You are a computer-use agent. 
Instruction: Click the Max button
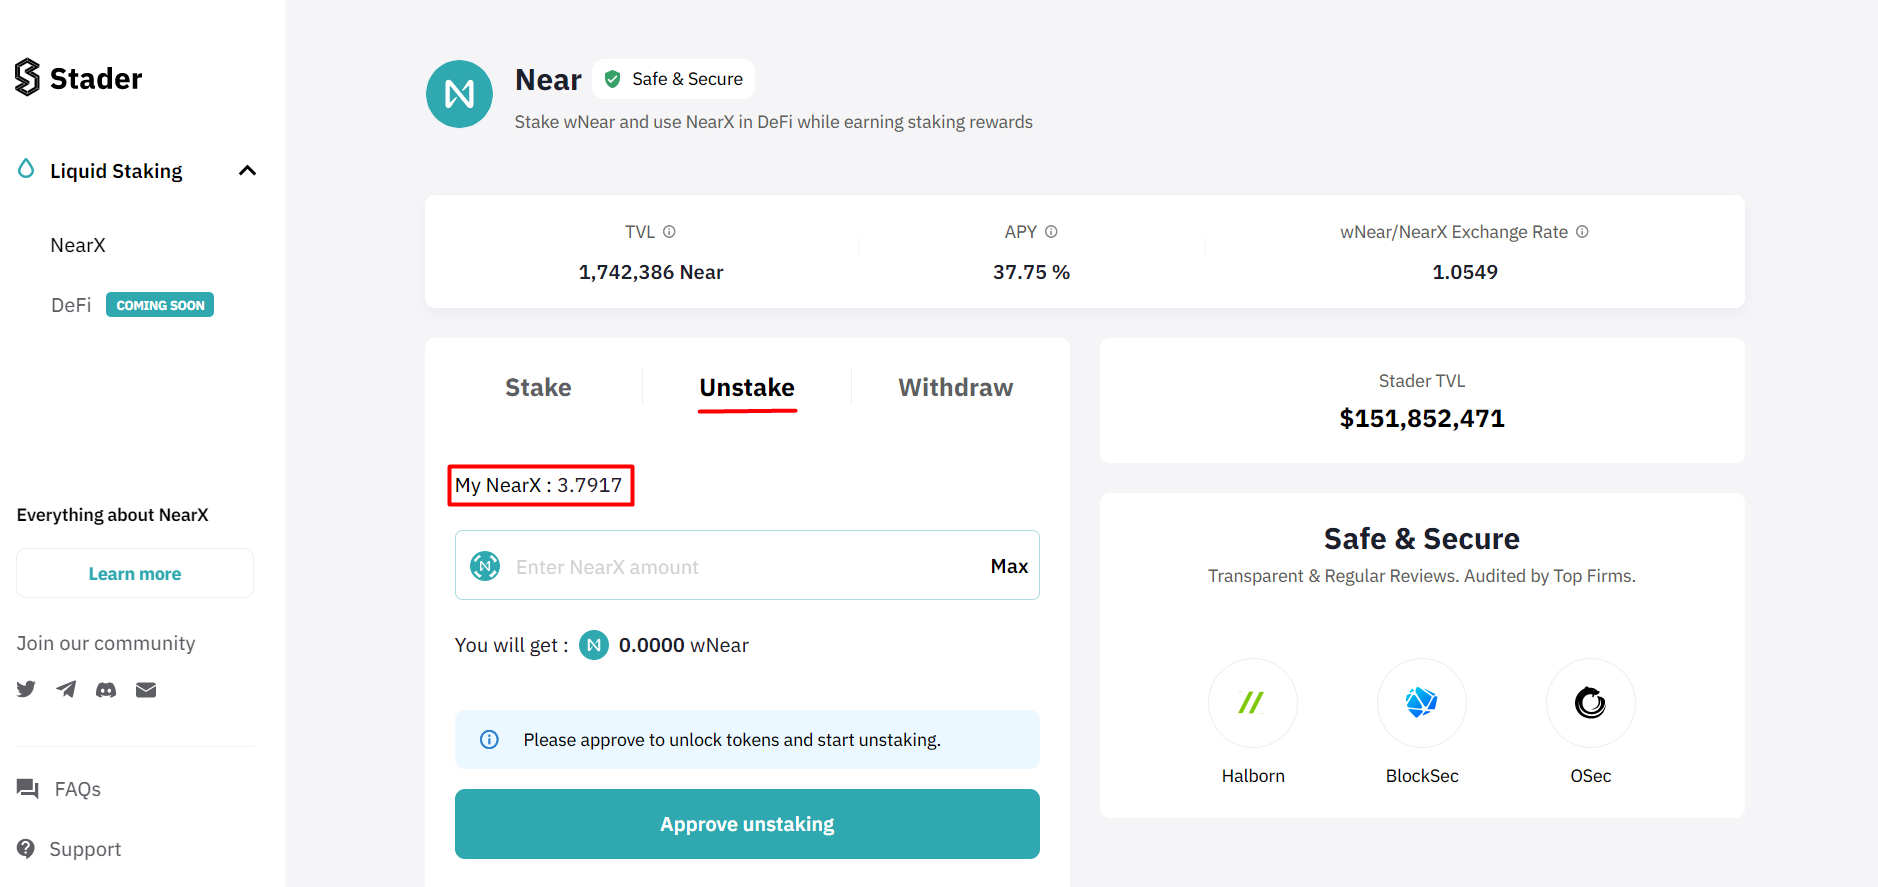click(x=1009, y=566)
